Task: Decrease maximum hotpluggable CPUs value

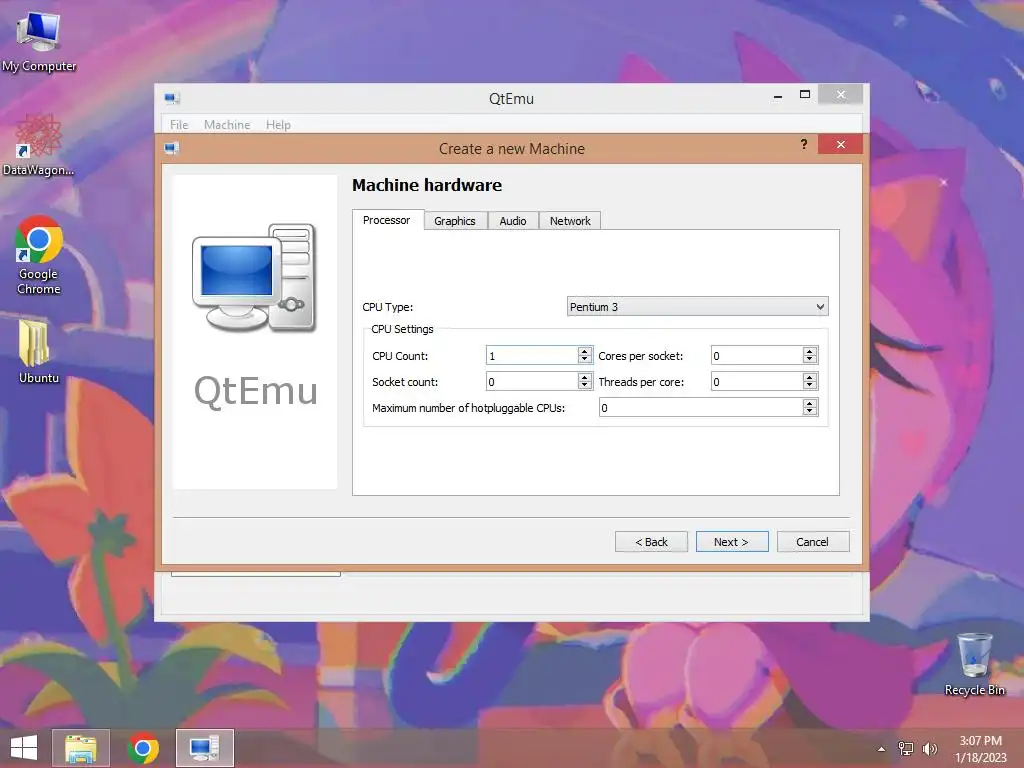Action: pos(810,412)
